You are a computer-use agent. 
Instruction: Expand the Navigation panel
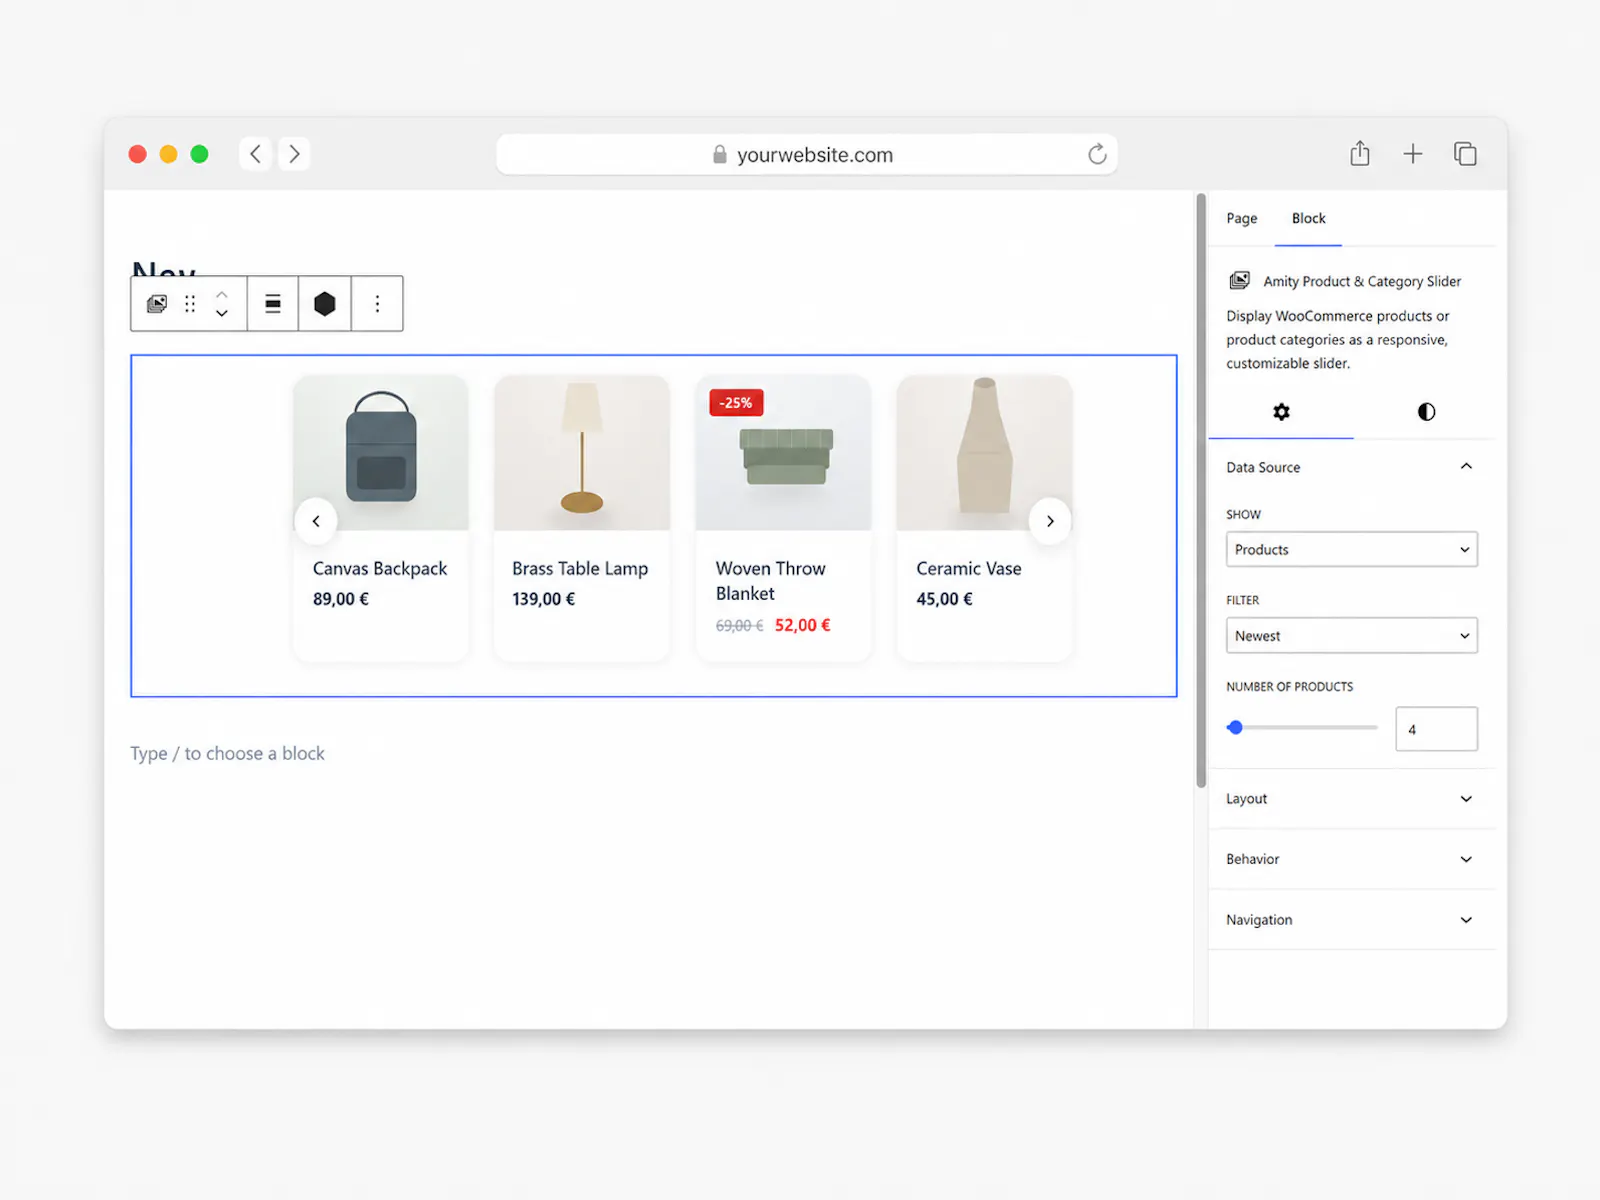(1352, 920)
